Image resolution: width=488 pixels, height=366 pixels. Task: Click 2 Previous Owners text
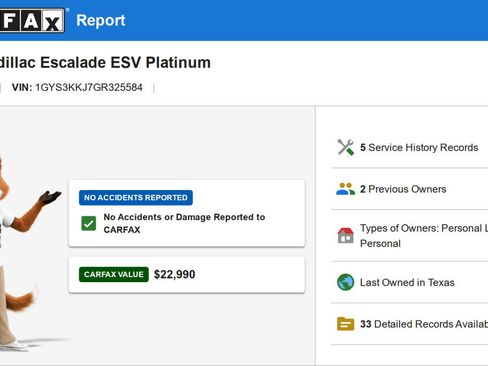pyautogui.click(x=403, y=189)
